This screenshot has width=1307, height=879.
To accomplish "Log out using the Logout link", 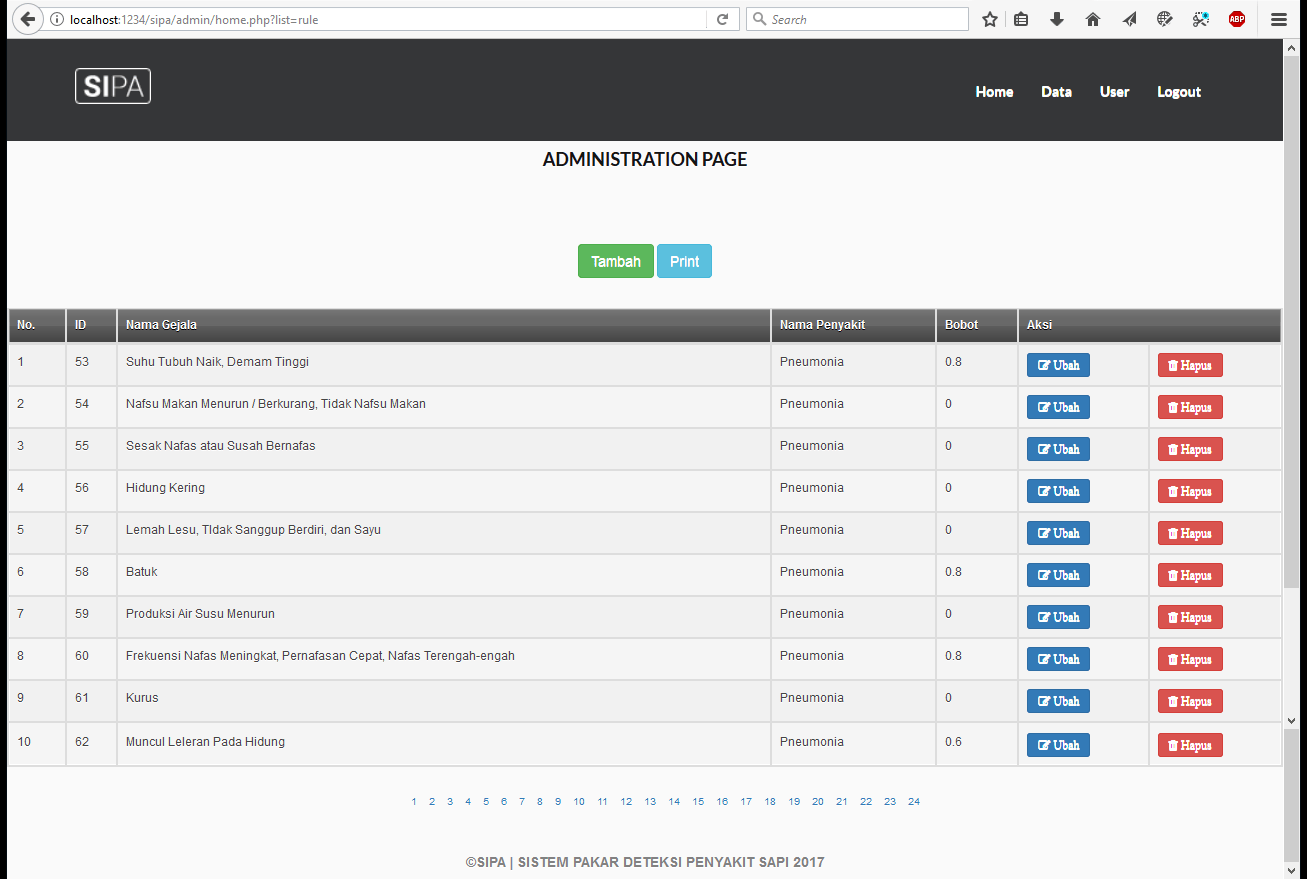I will tap(1179, 92).
